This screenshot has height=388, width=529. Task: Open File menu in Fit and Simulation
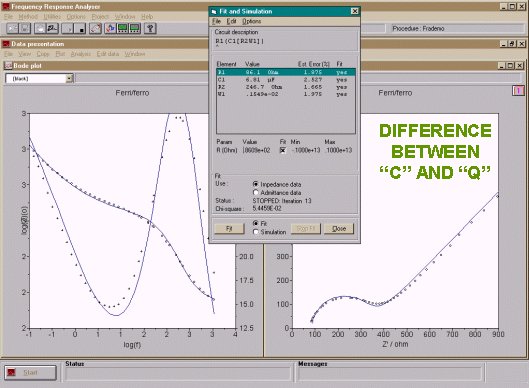pos(216,21)
